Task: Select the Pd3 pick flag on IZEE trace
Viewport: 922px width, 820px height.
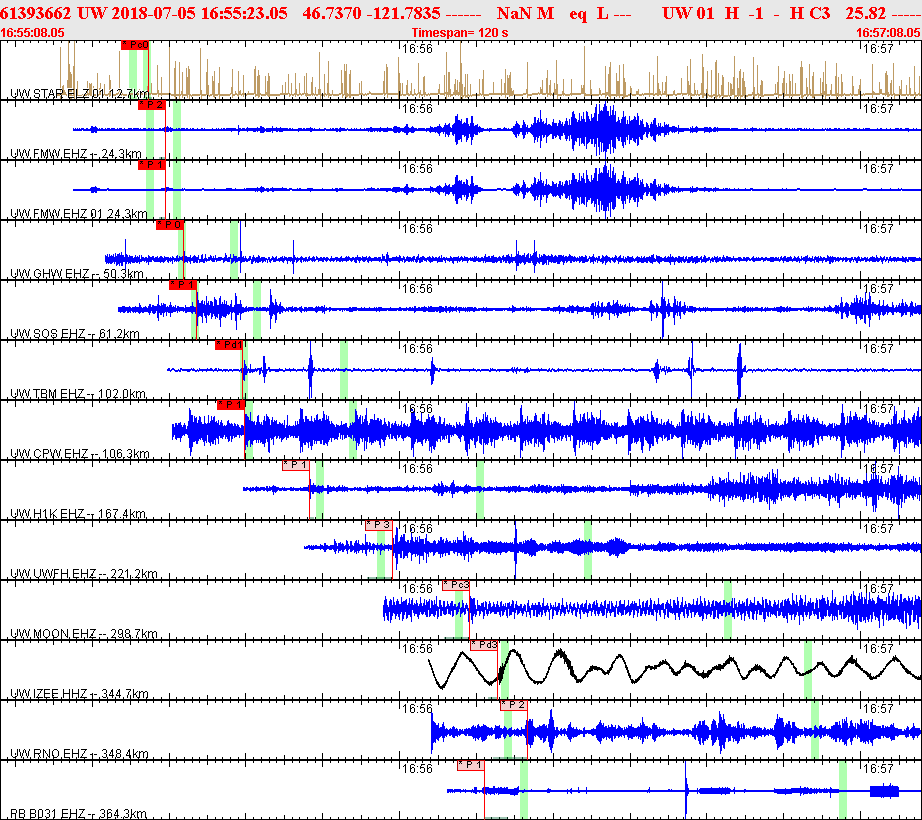Action: point(485,645)
